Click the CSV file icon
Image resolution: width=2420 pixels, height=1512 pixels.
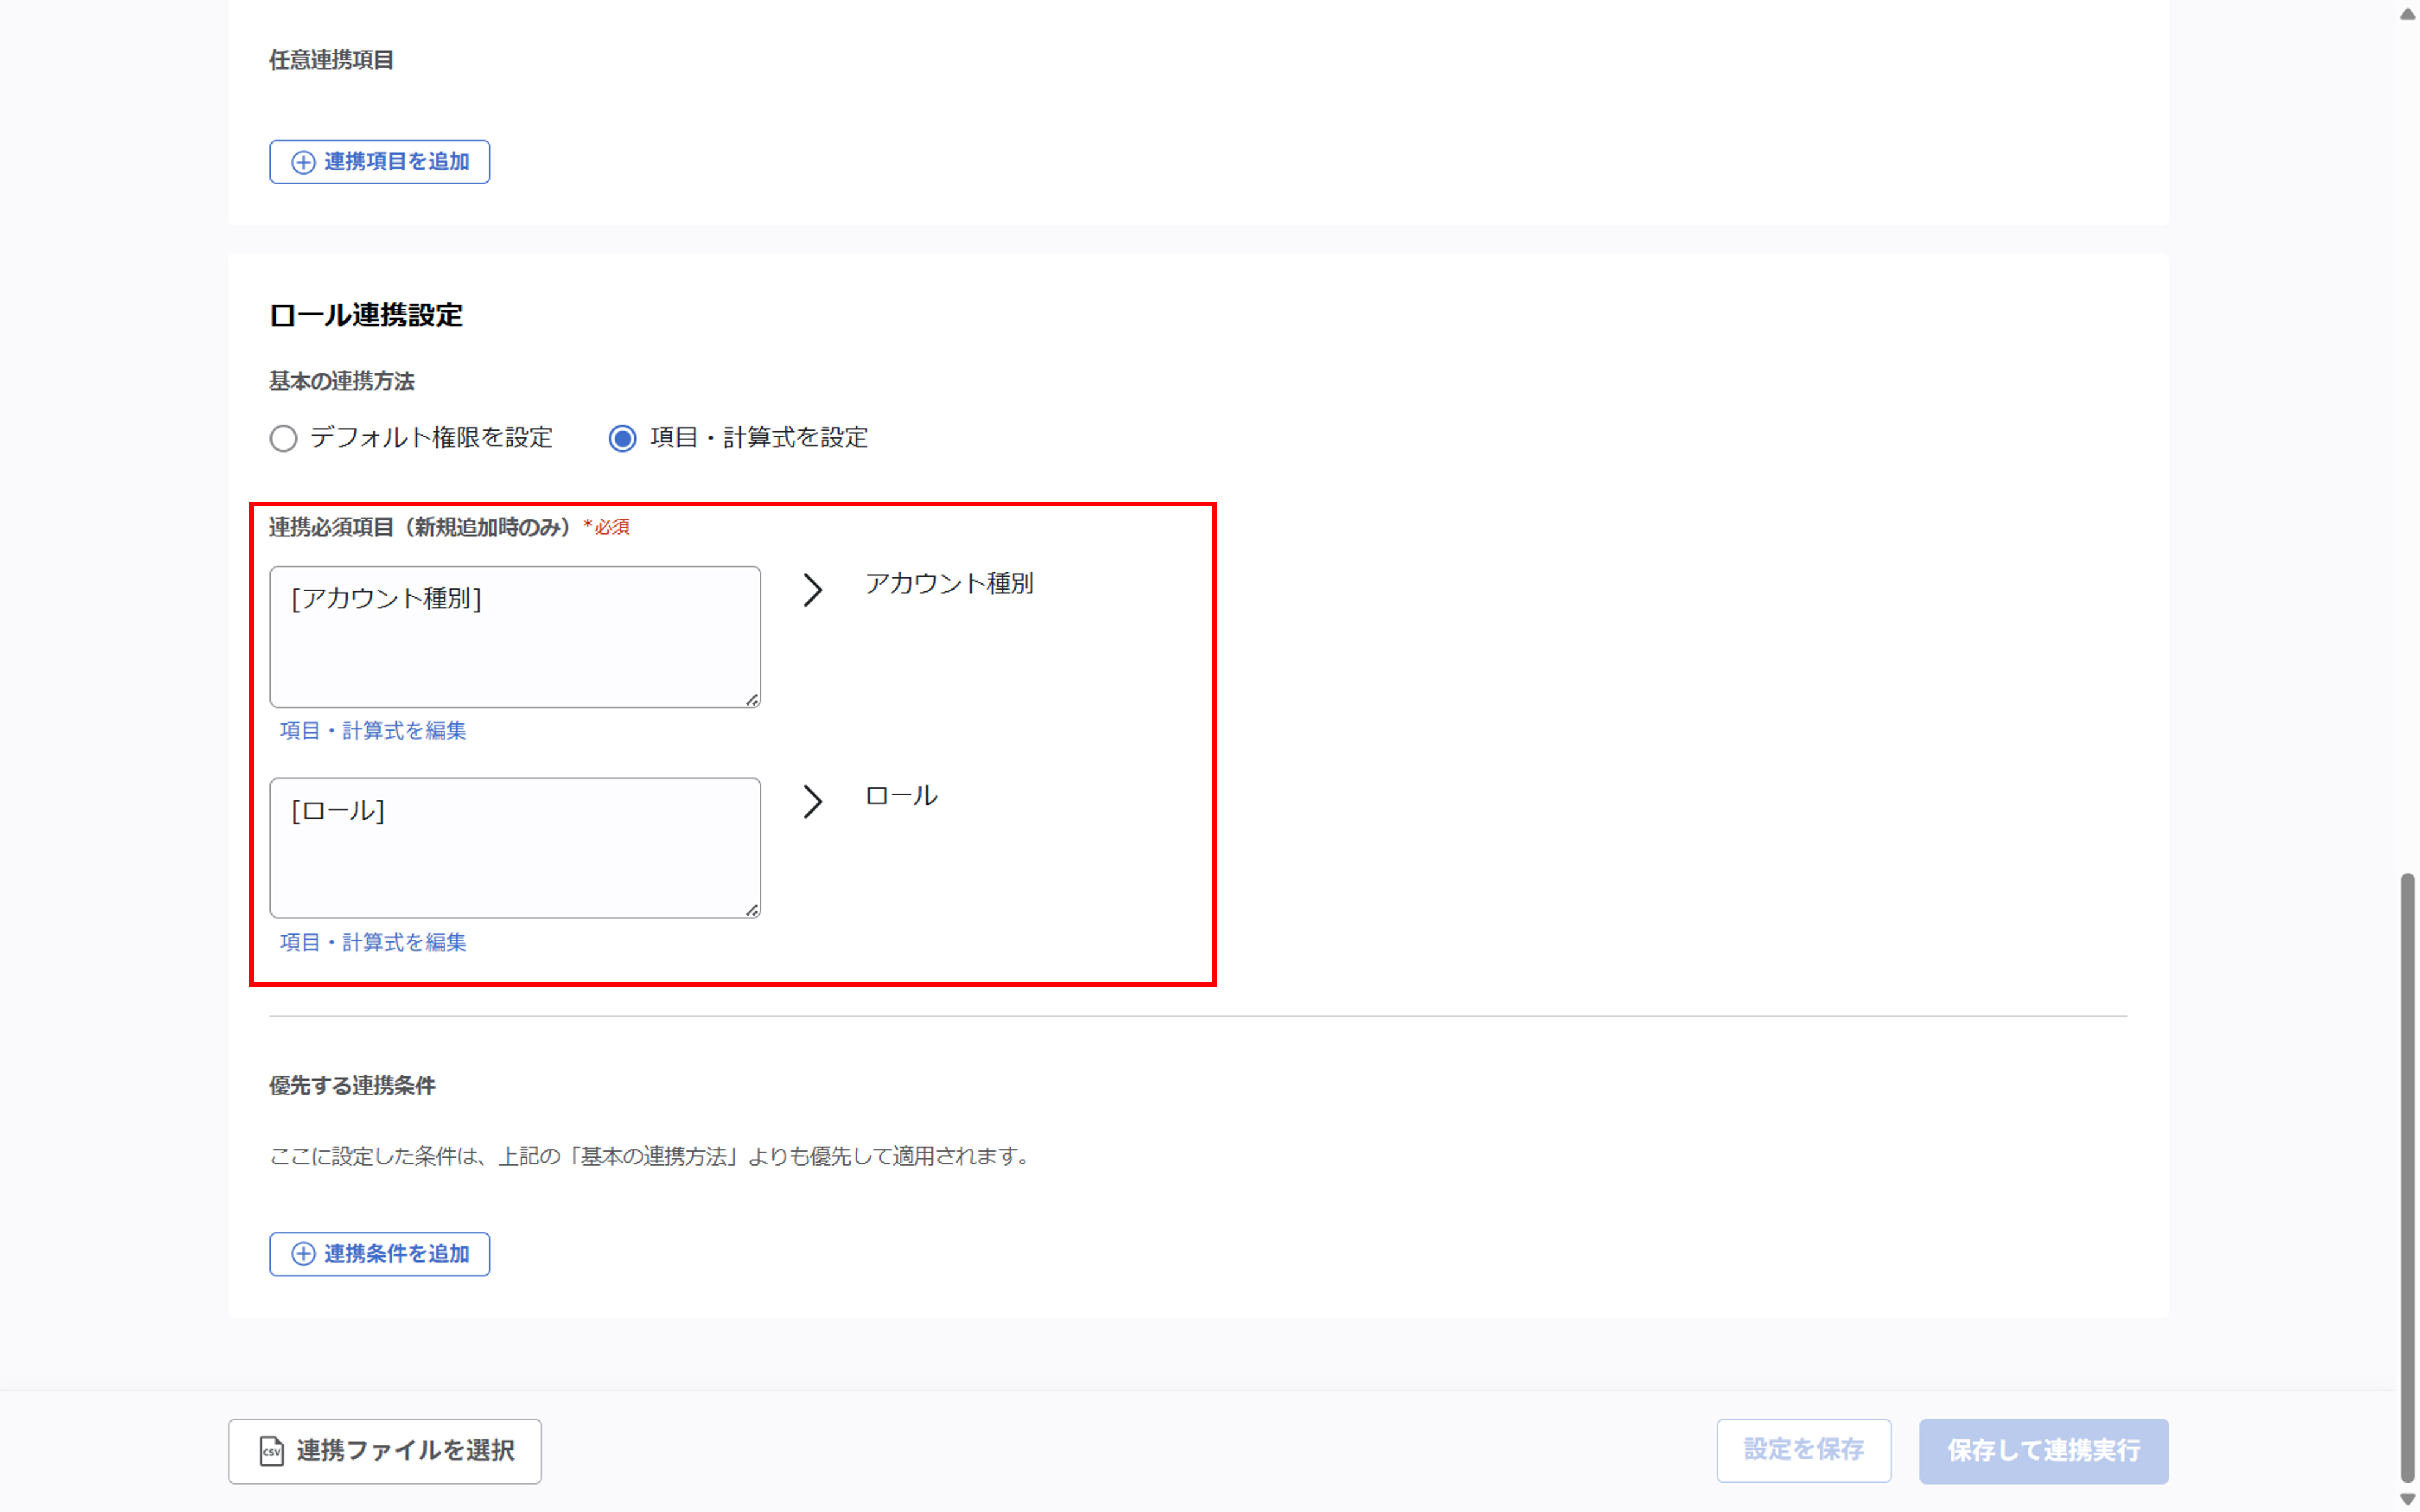(271, 1451)
